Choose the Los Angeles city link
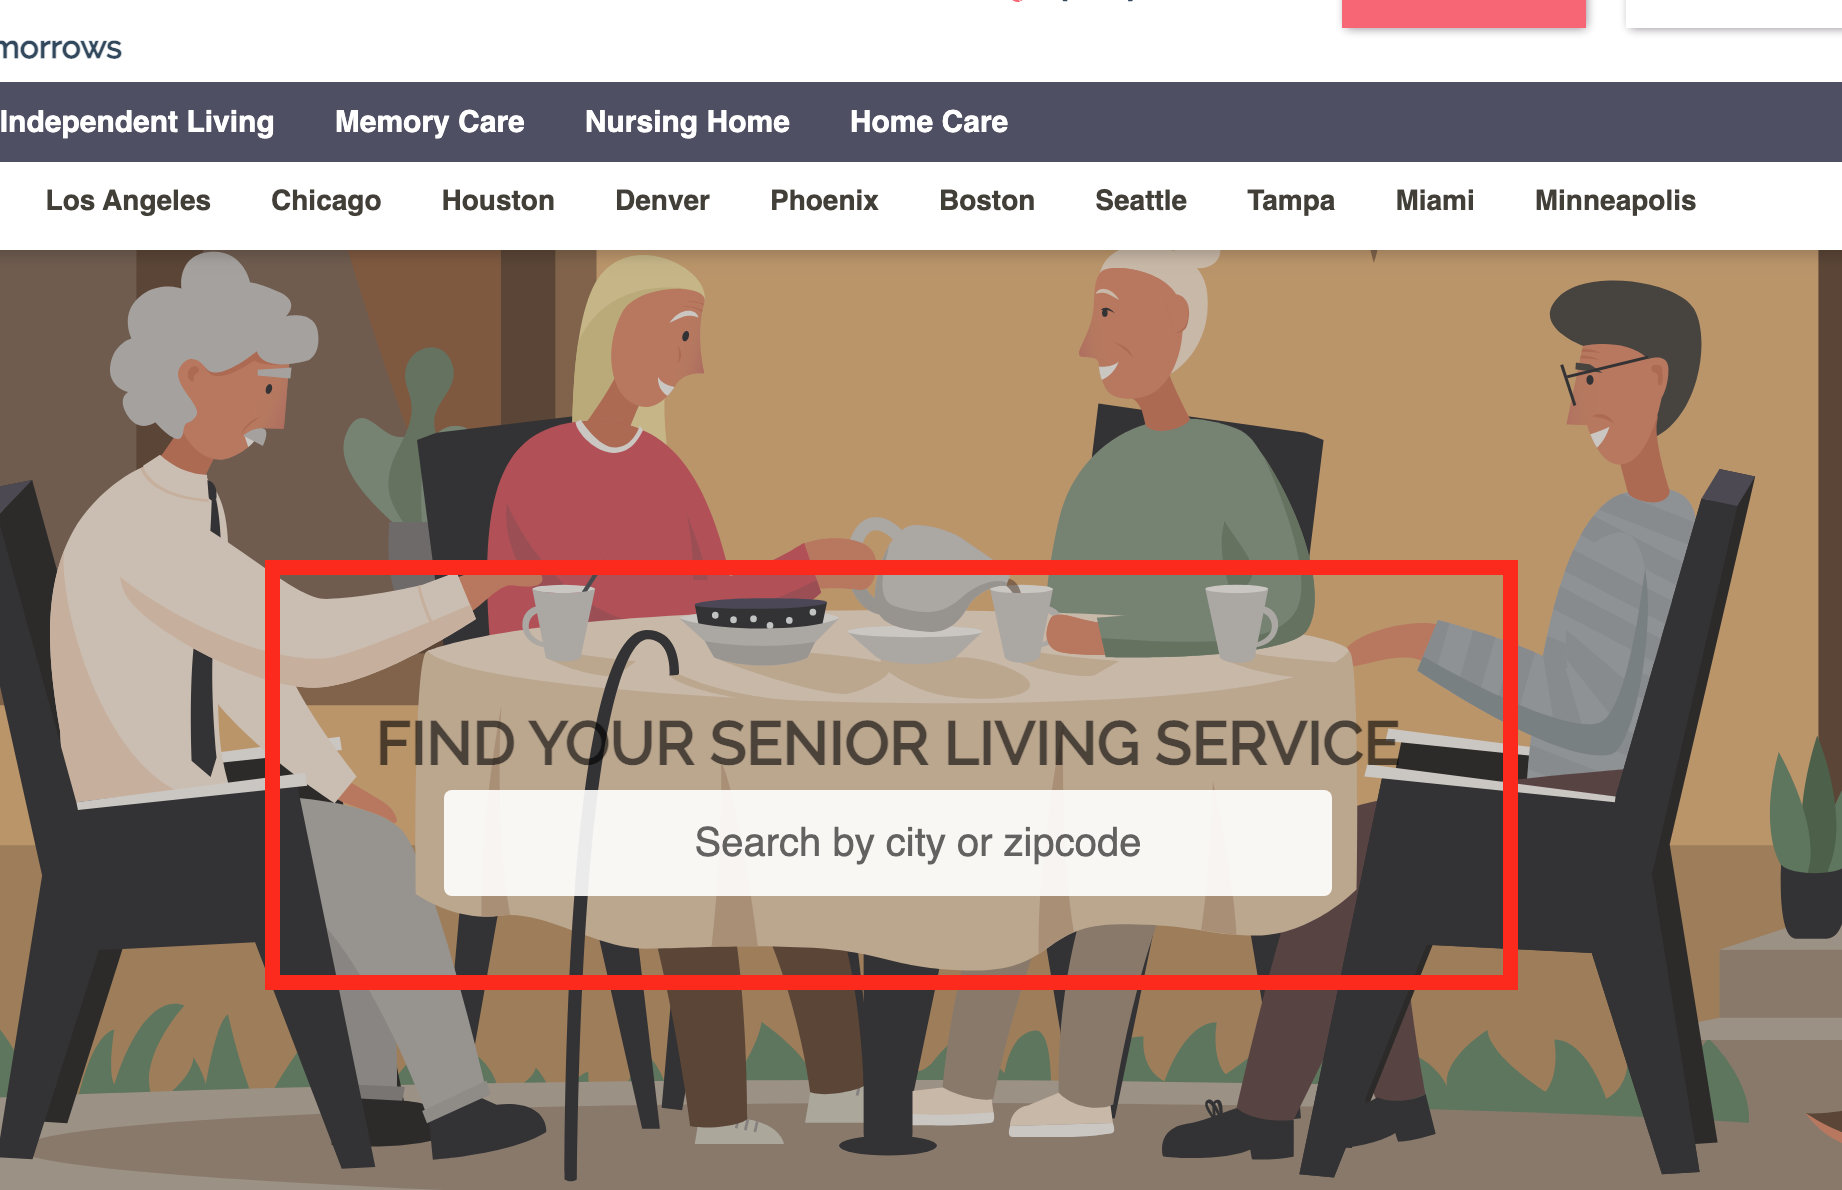The height and width of the screenshot is (1190, 1842). click(x=128, y=201)
